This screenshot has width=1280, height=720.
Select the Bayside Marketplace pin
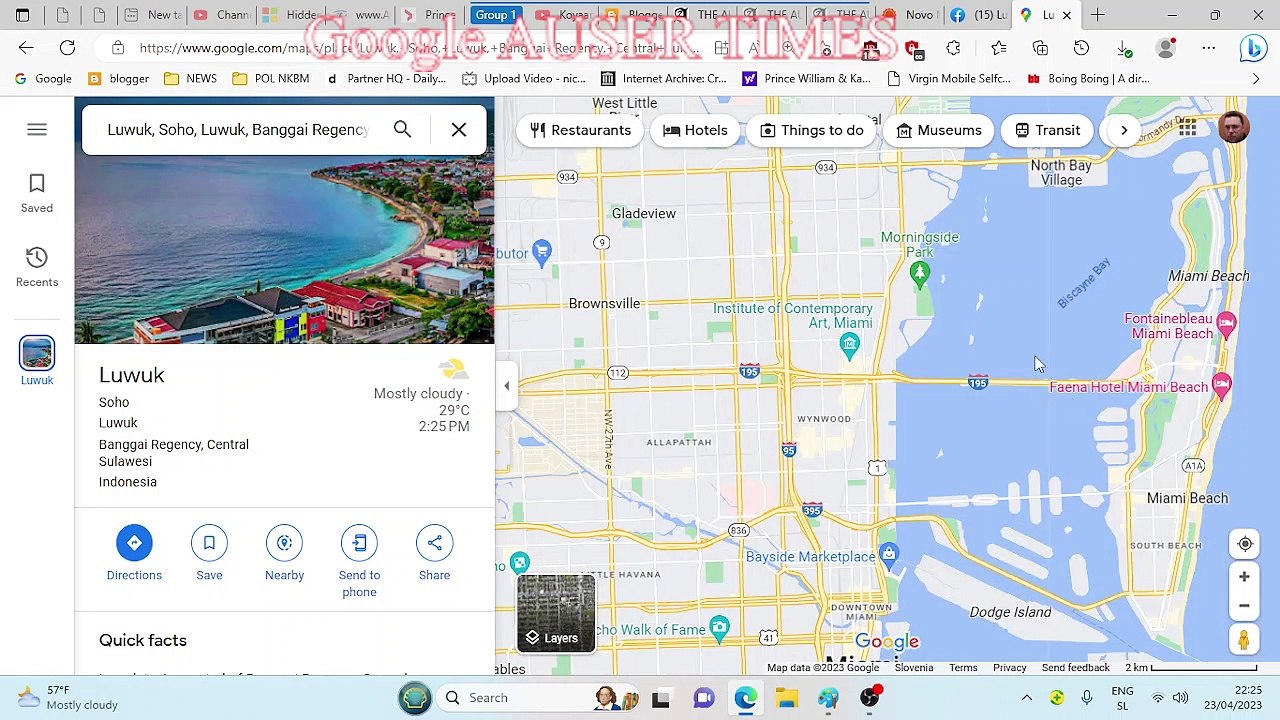(x=889, y=555)
